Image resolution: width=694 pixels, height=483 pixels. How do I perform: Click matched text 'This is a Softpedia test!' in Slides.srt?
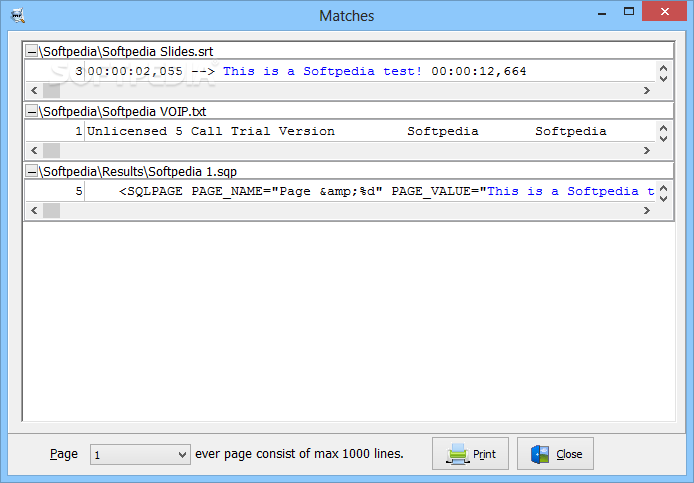(x=323, y=71)
